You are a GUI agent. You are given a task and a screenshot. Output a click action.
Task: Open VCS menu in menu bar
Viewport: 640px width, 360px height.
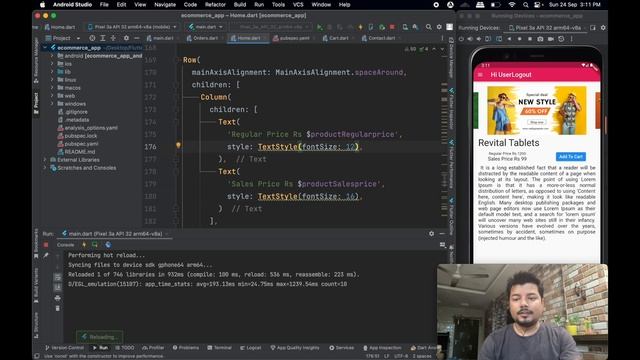[298, 5]
